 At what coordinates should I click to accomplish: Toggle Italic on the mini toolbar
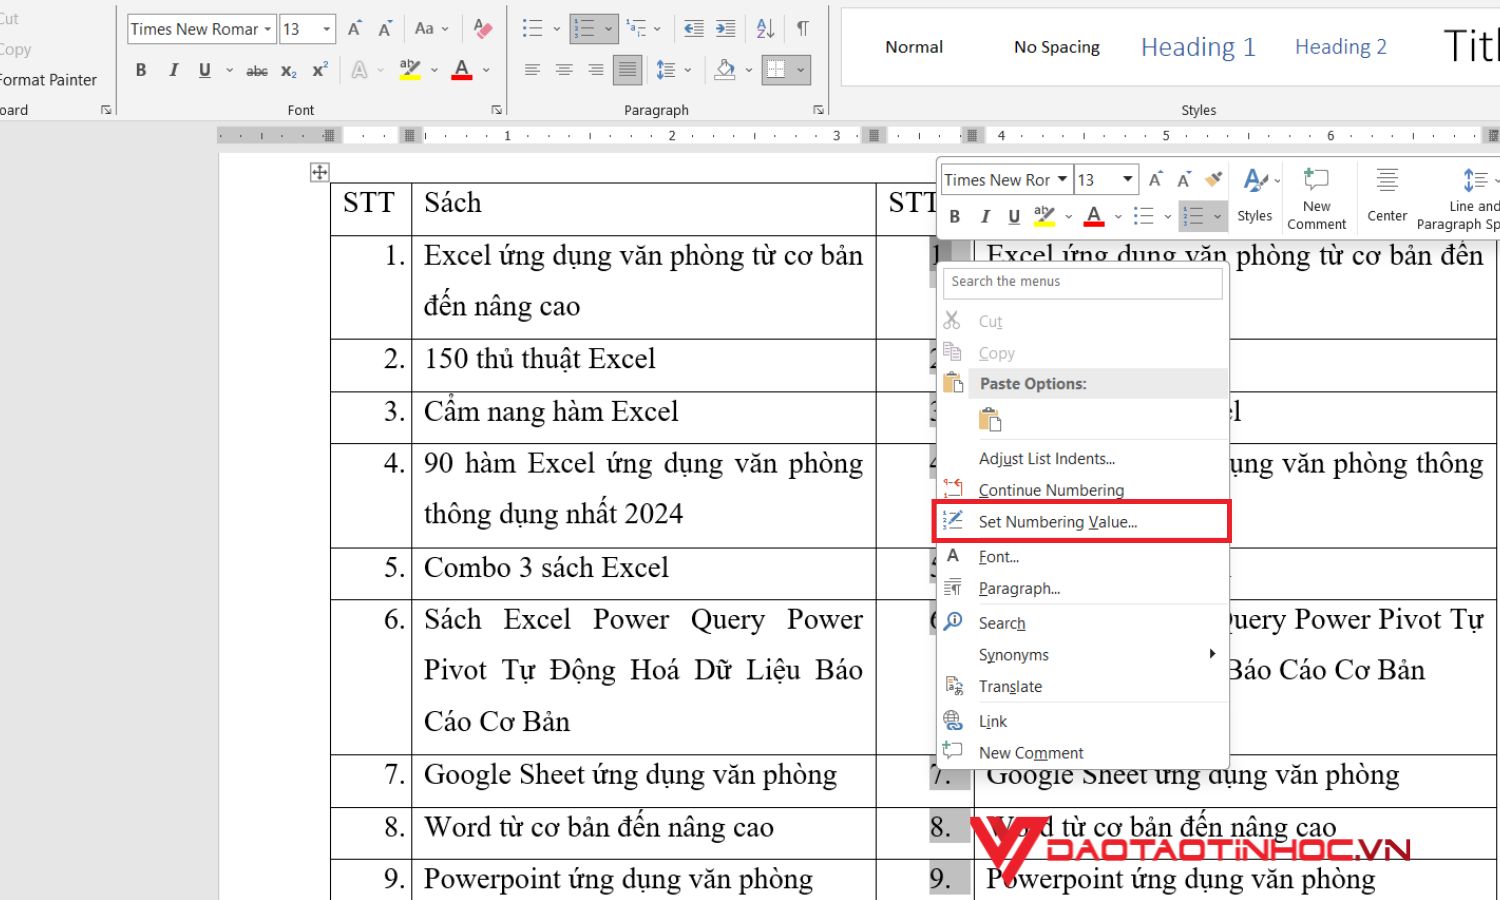[x=984, y=216]
